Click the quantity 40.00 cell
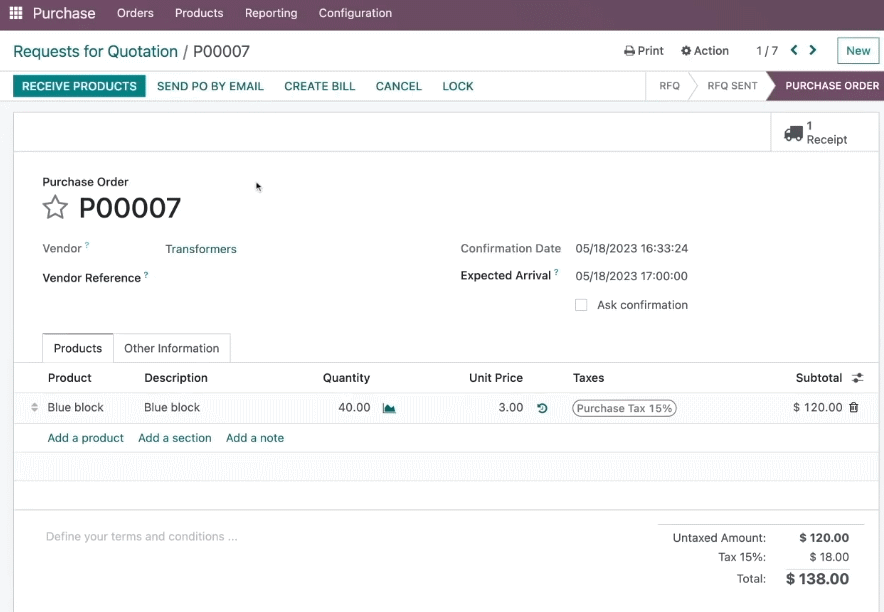 tap(354, 407)
